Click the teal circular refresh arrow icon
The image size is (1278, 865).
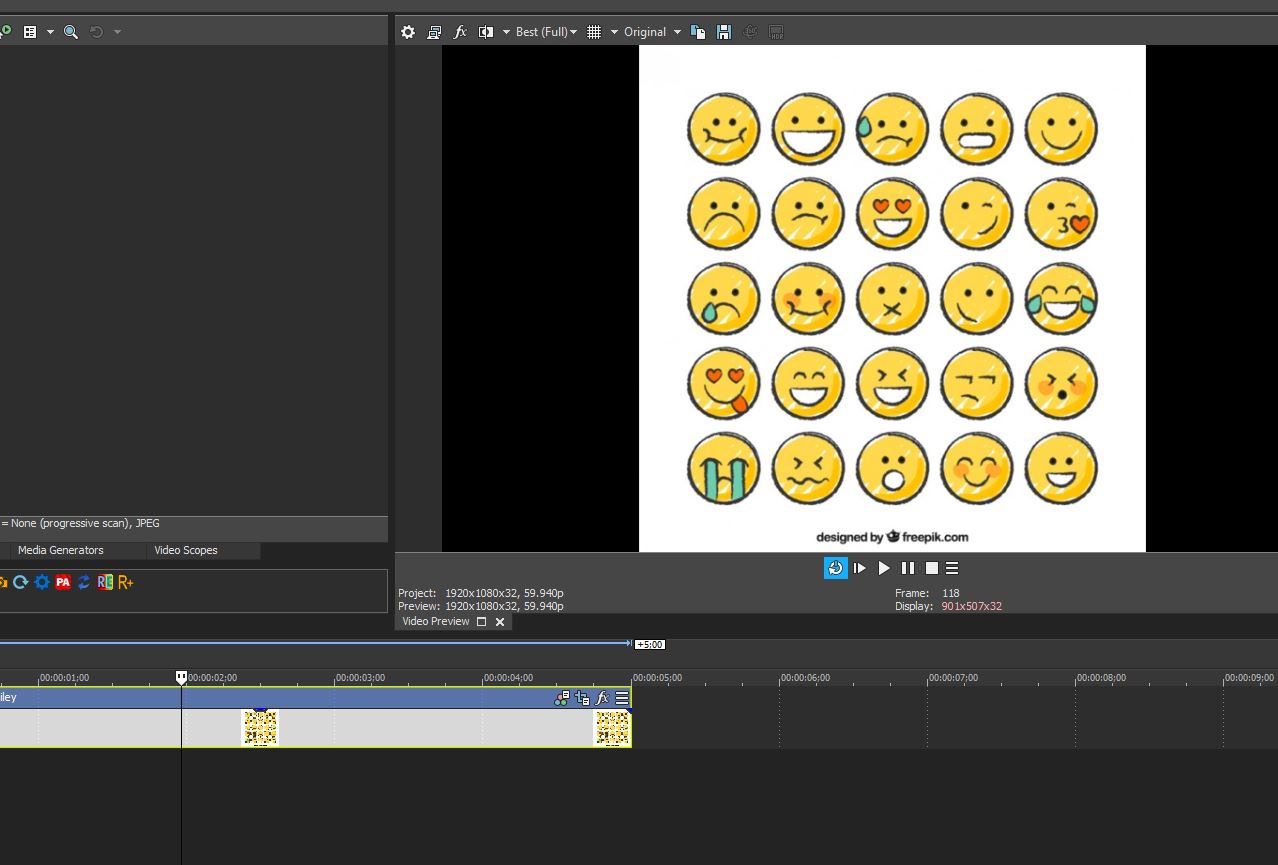(x=20, y=582)
